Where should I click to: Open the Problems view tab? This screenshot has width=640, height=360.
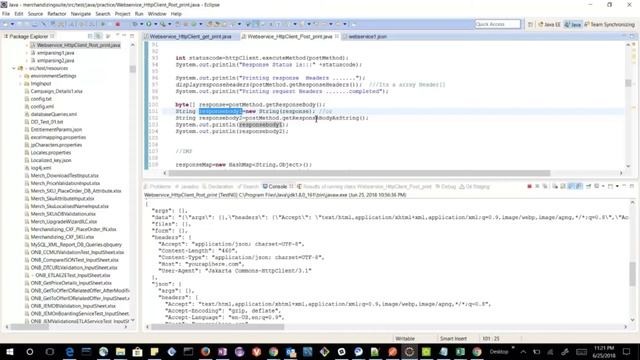pos(157,187)
